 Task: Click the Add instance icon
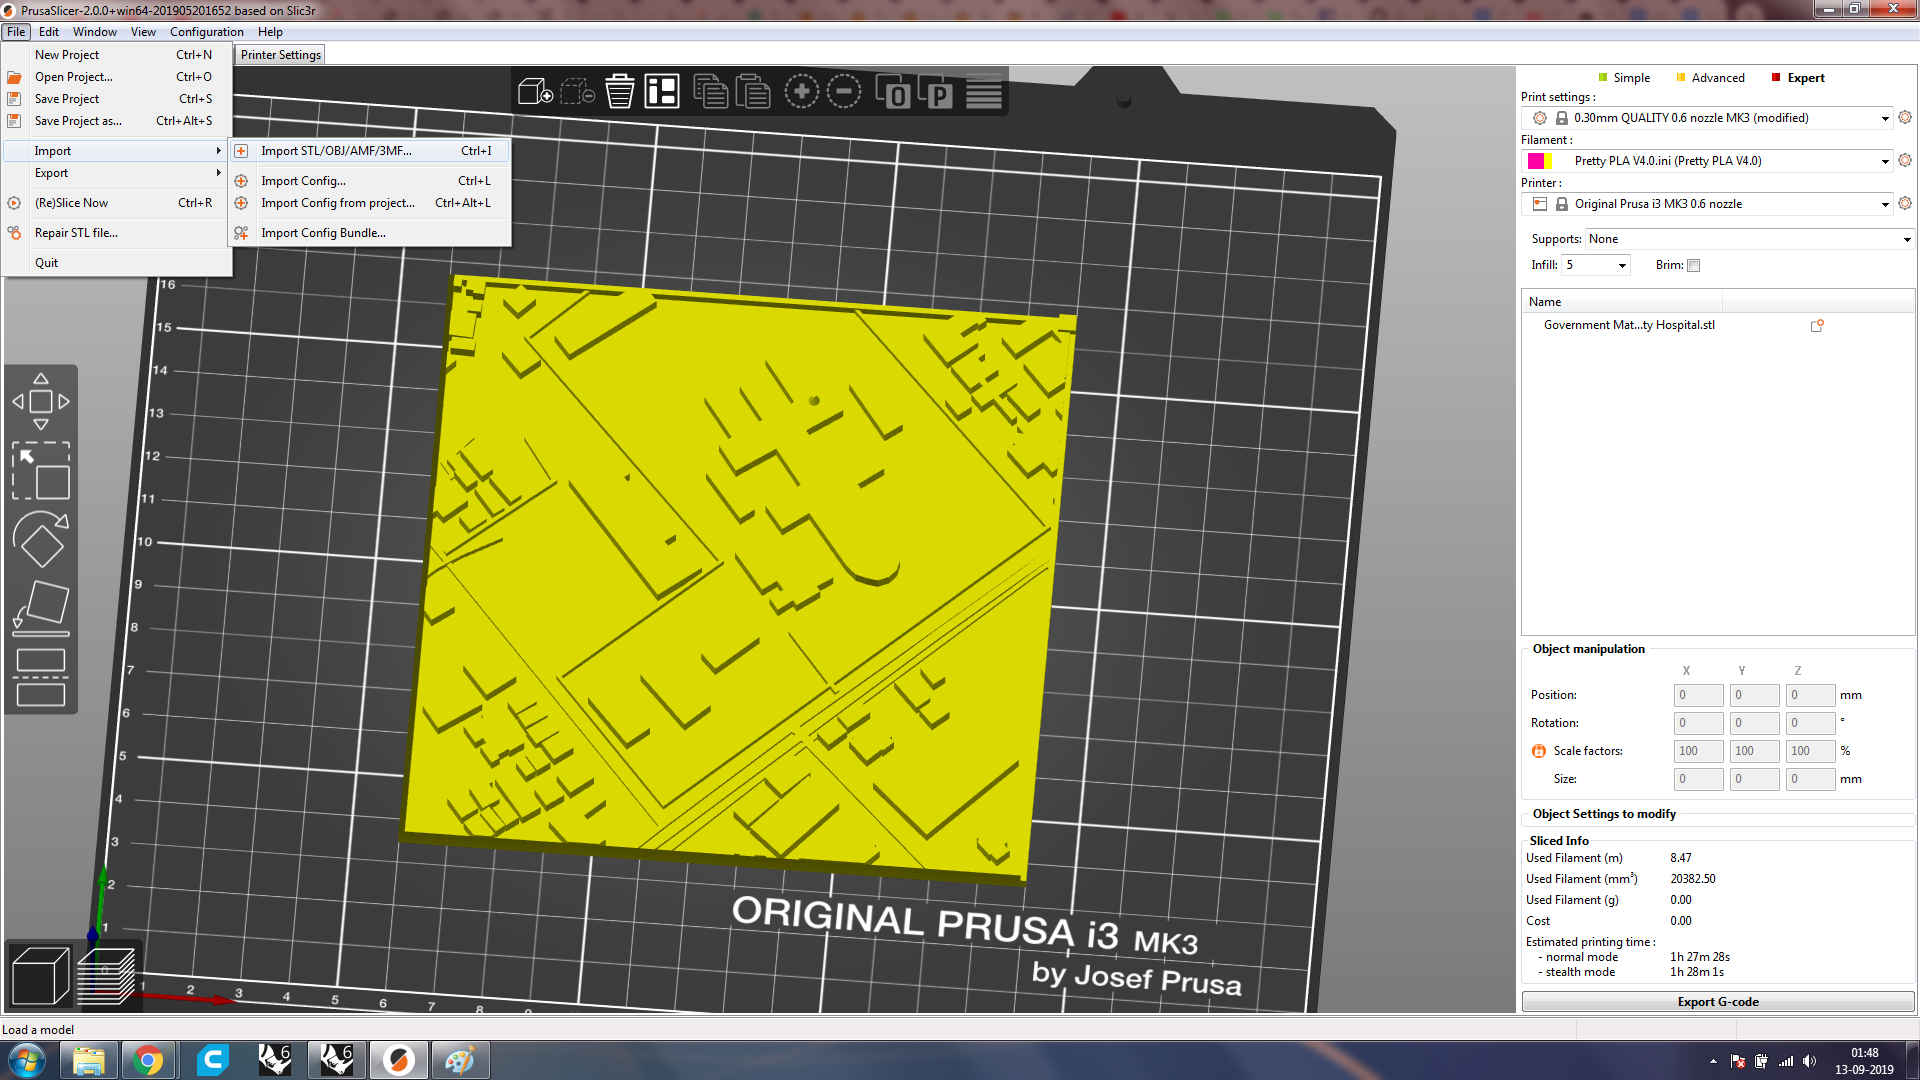(x=801, y=90)
